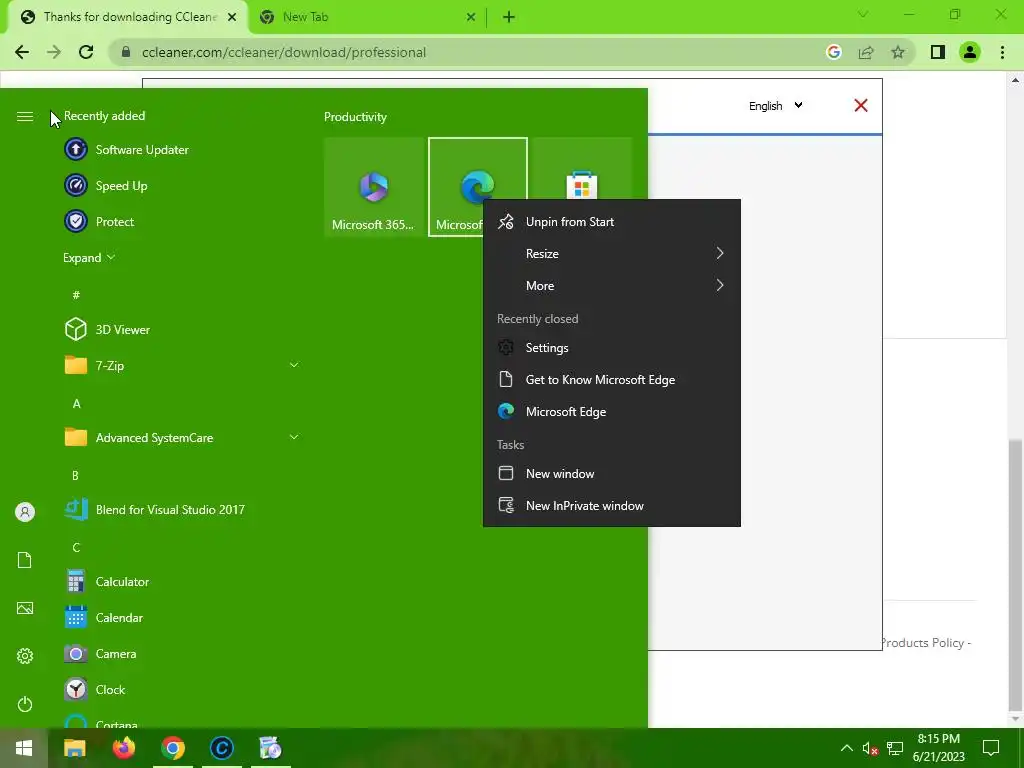1024x768 pixels.
Task: Open More submenu
Action: [611, 285]
